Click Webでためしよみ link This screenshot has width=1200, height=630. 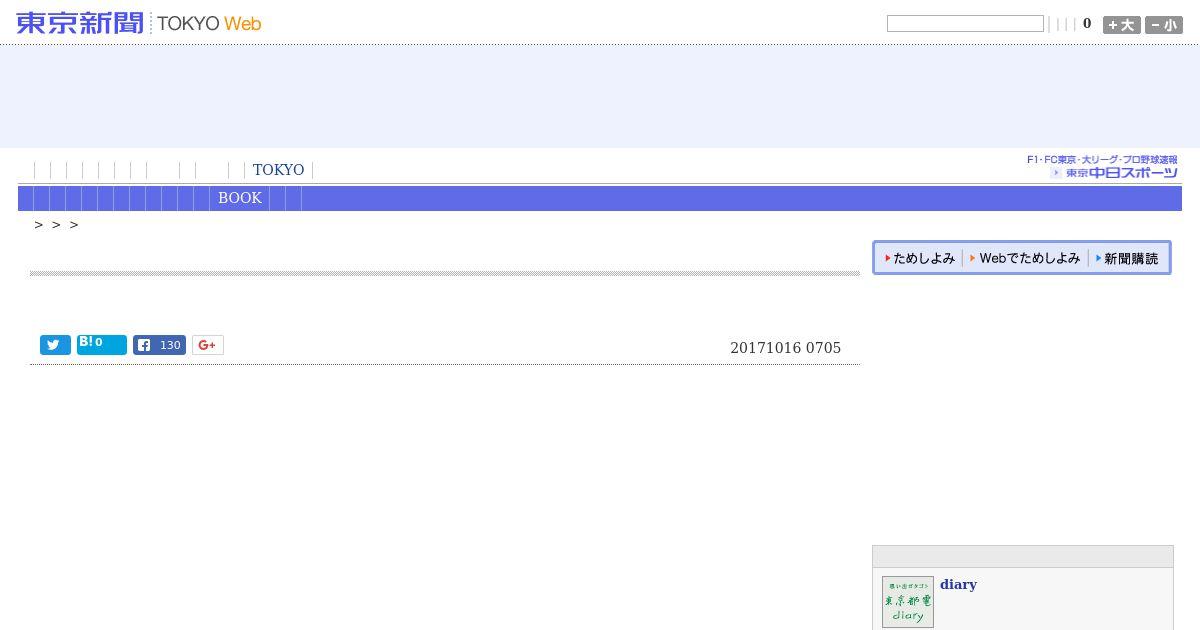click(x=1025, y=258)
